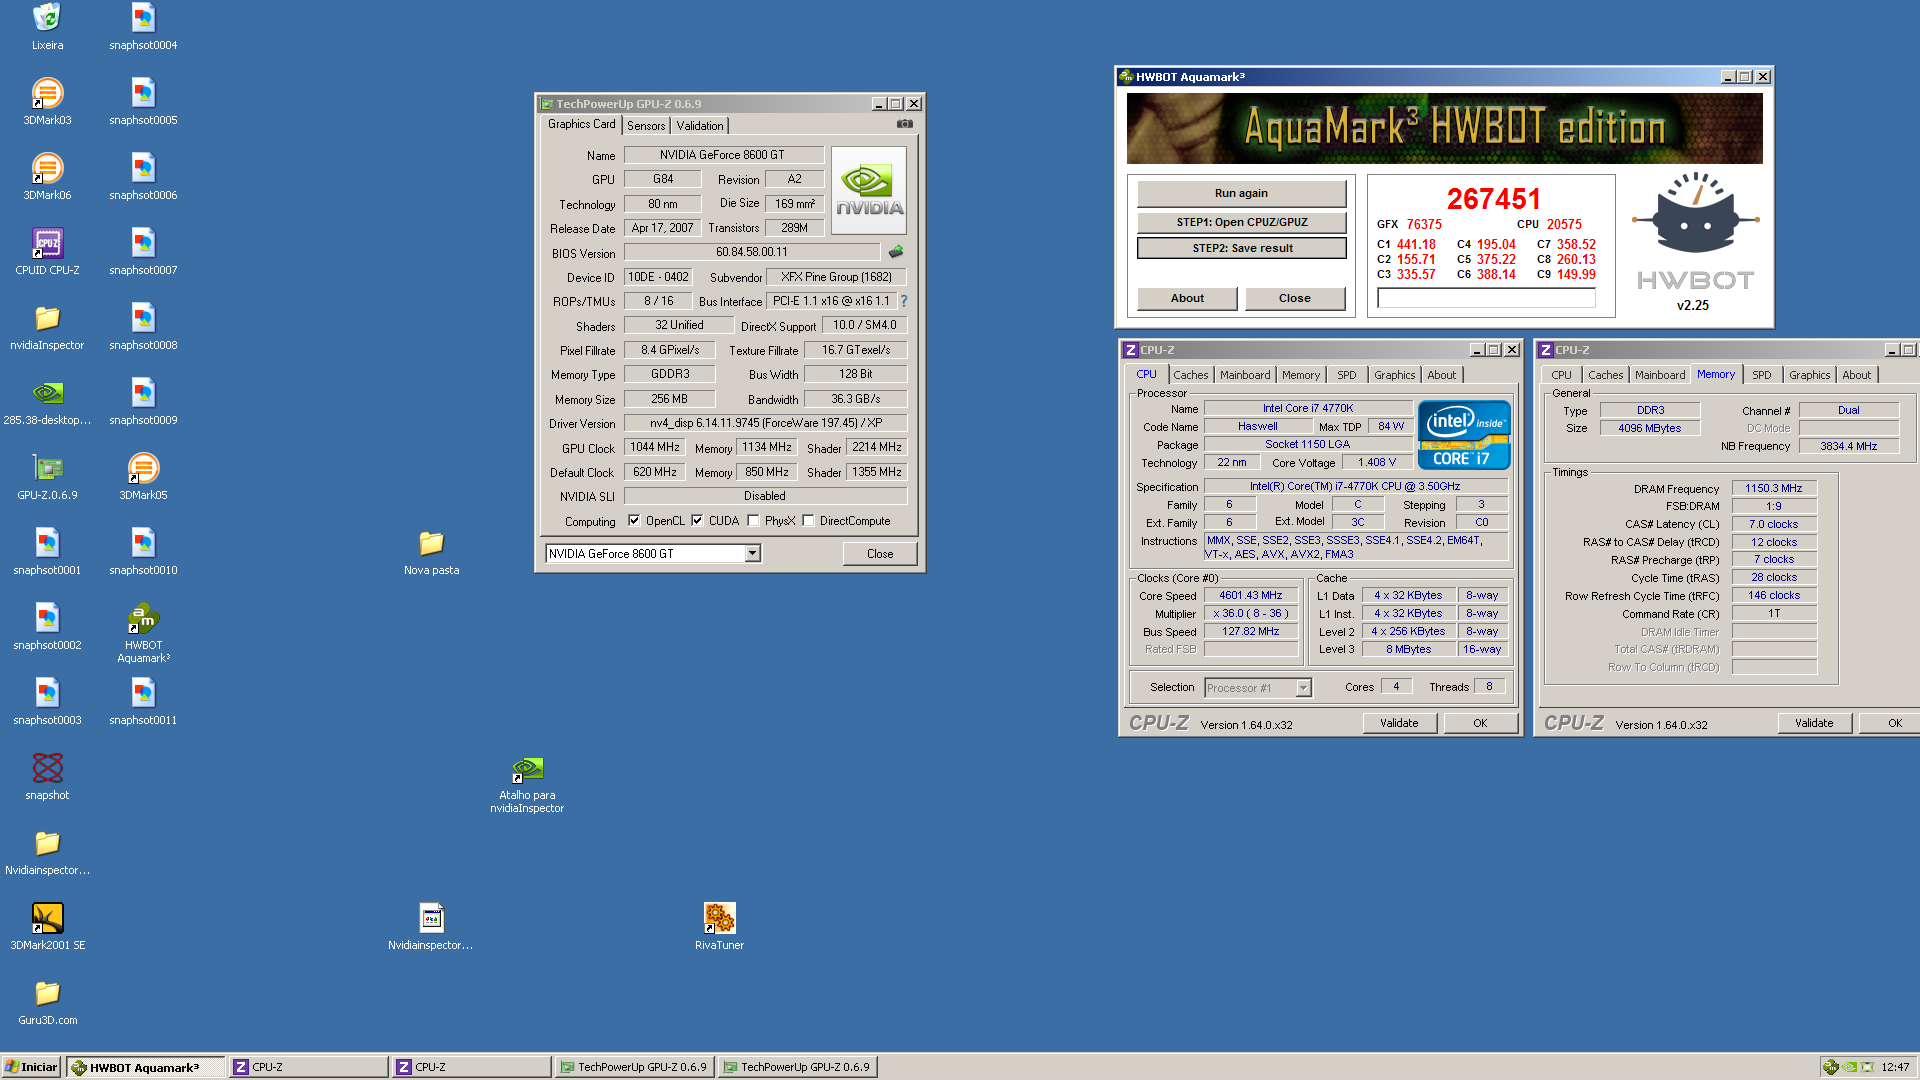Click STEP2: Save result button
Image resolution: width=1920 pixels, height=1080 pixels.
click(x=1241, y=248)
